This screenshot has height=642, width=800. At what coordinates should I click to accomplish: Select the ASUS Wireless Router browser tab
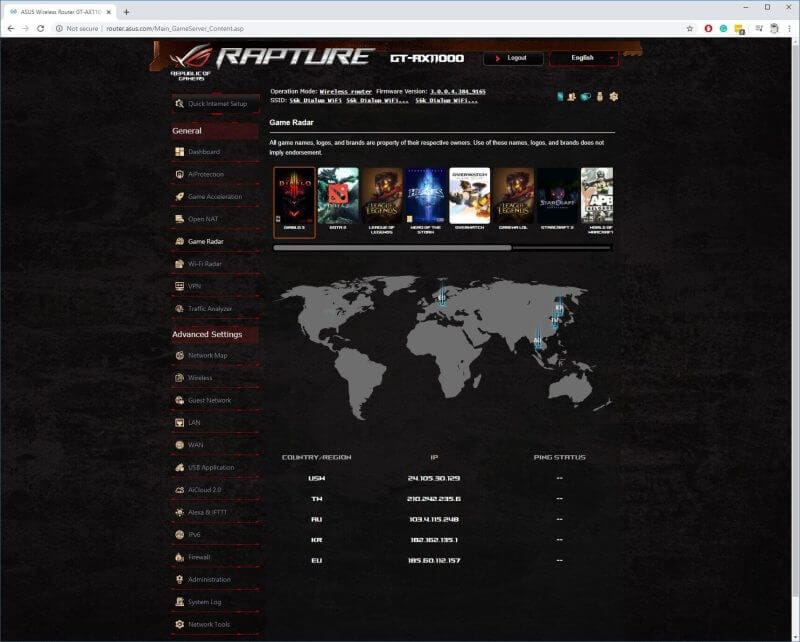(58, 11)
